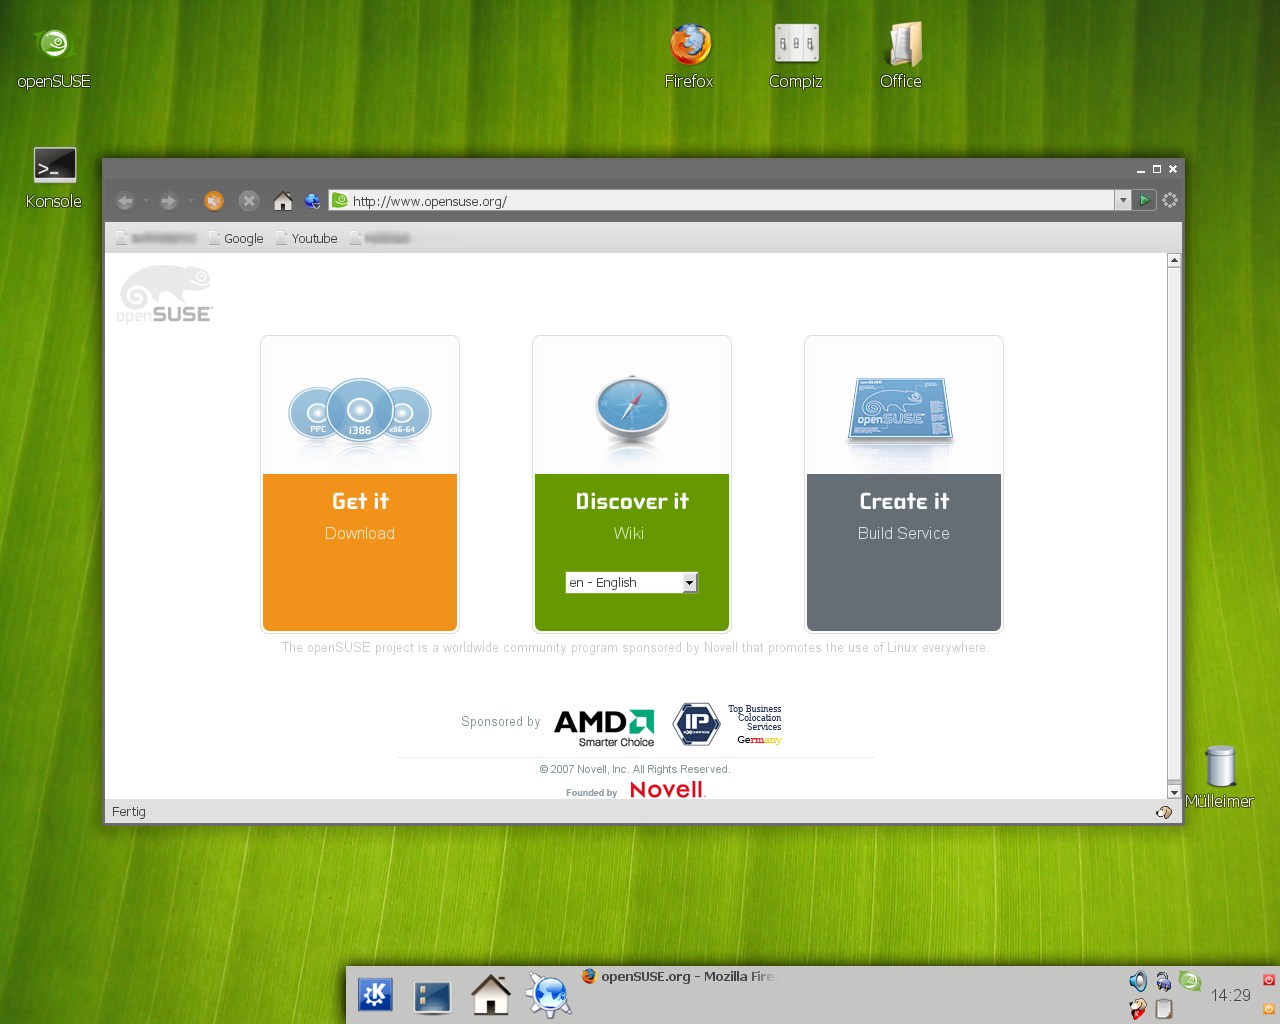Click the Klipper clipboard tray icon
Viewport: 1280px width, 1024px height.
1163,1009
